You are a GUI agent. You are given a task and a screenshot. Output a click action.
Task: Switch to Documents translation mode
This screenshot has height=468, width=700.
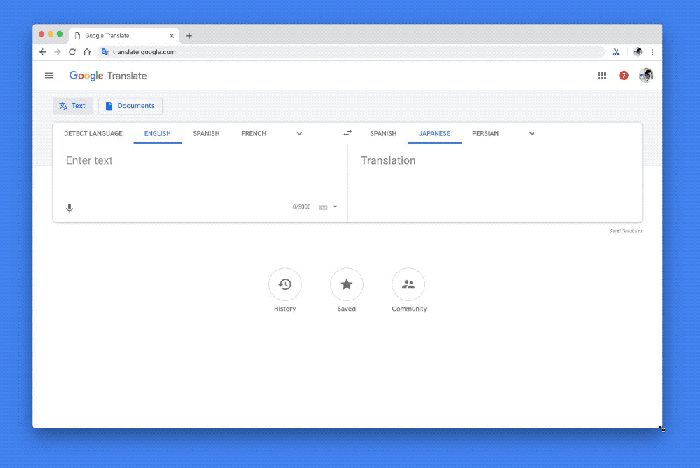pyautogui.click(x=130, y=105)
